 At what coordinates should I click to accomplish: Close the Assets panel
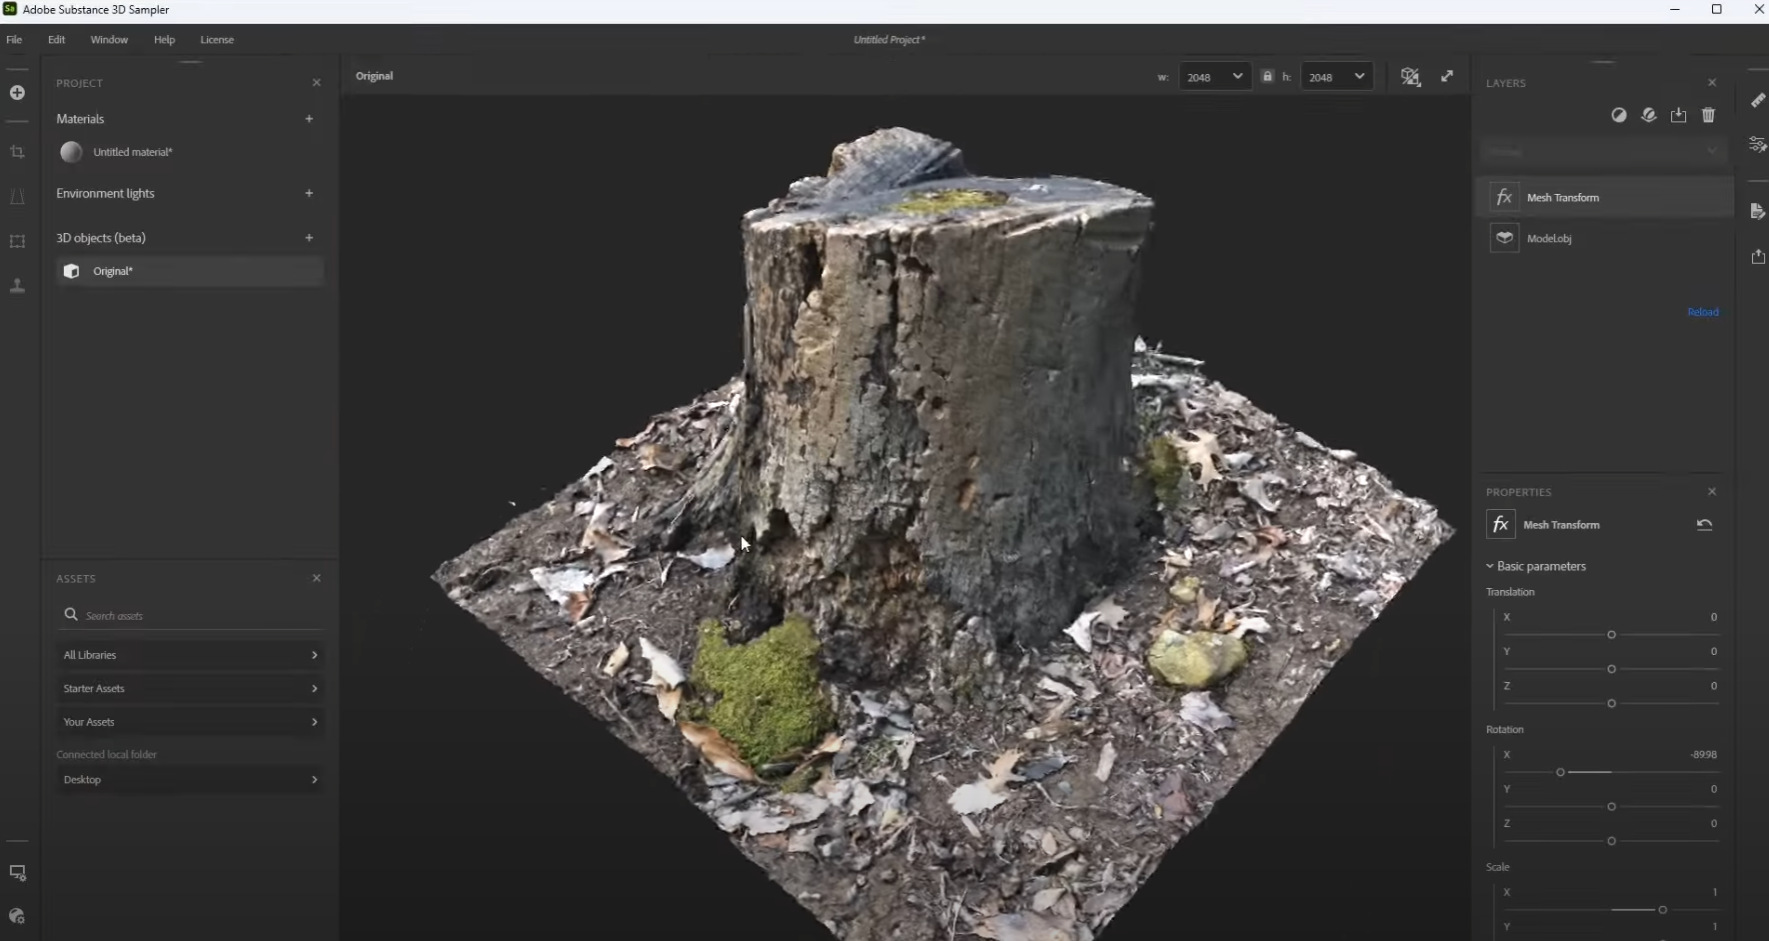pos(316,578)
